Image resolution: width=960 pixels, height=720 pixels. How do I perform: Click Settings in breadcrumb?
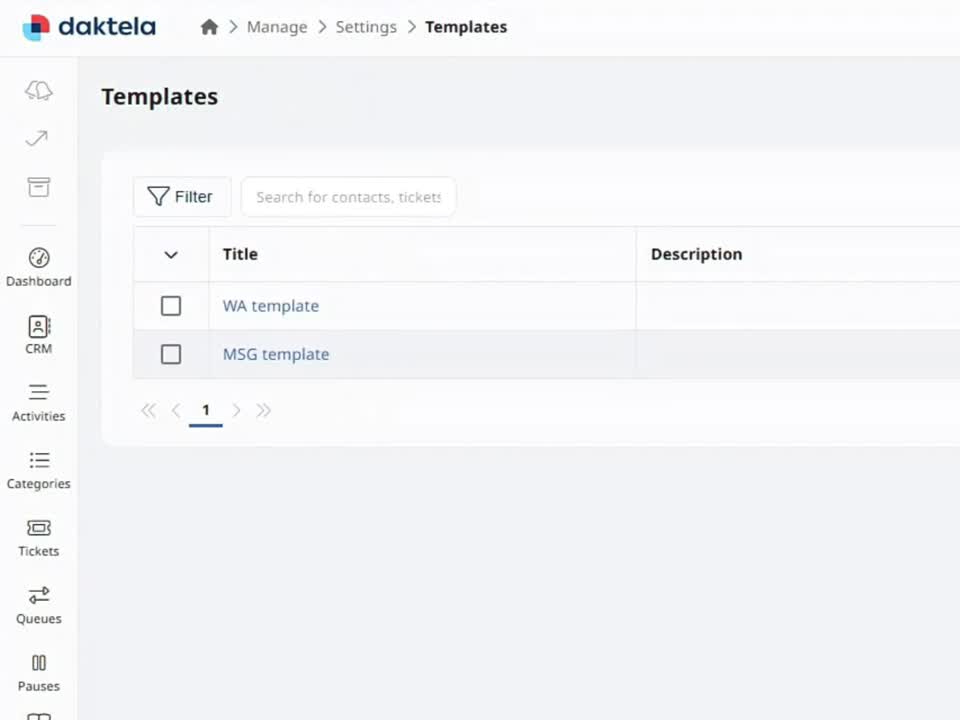click(366, 27)
